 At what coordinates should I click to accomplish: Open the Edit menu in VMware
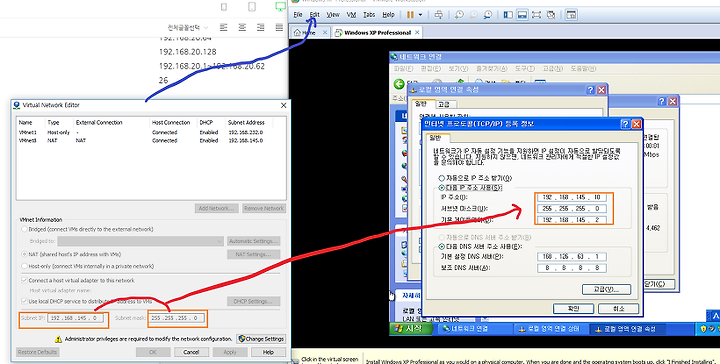pyautogui.click(x=314, y=15)
